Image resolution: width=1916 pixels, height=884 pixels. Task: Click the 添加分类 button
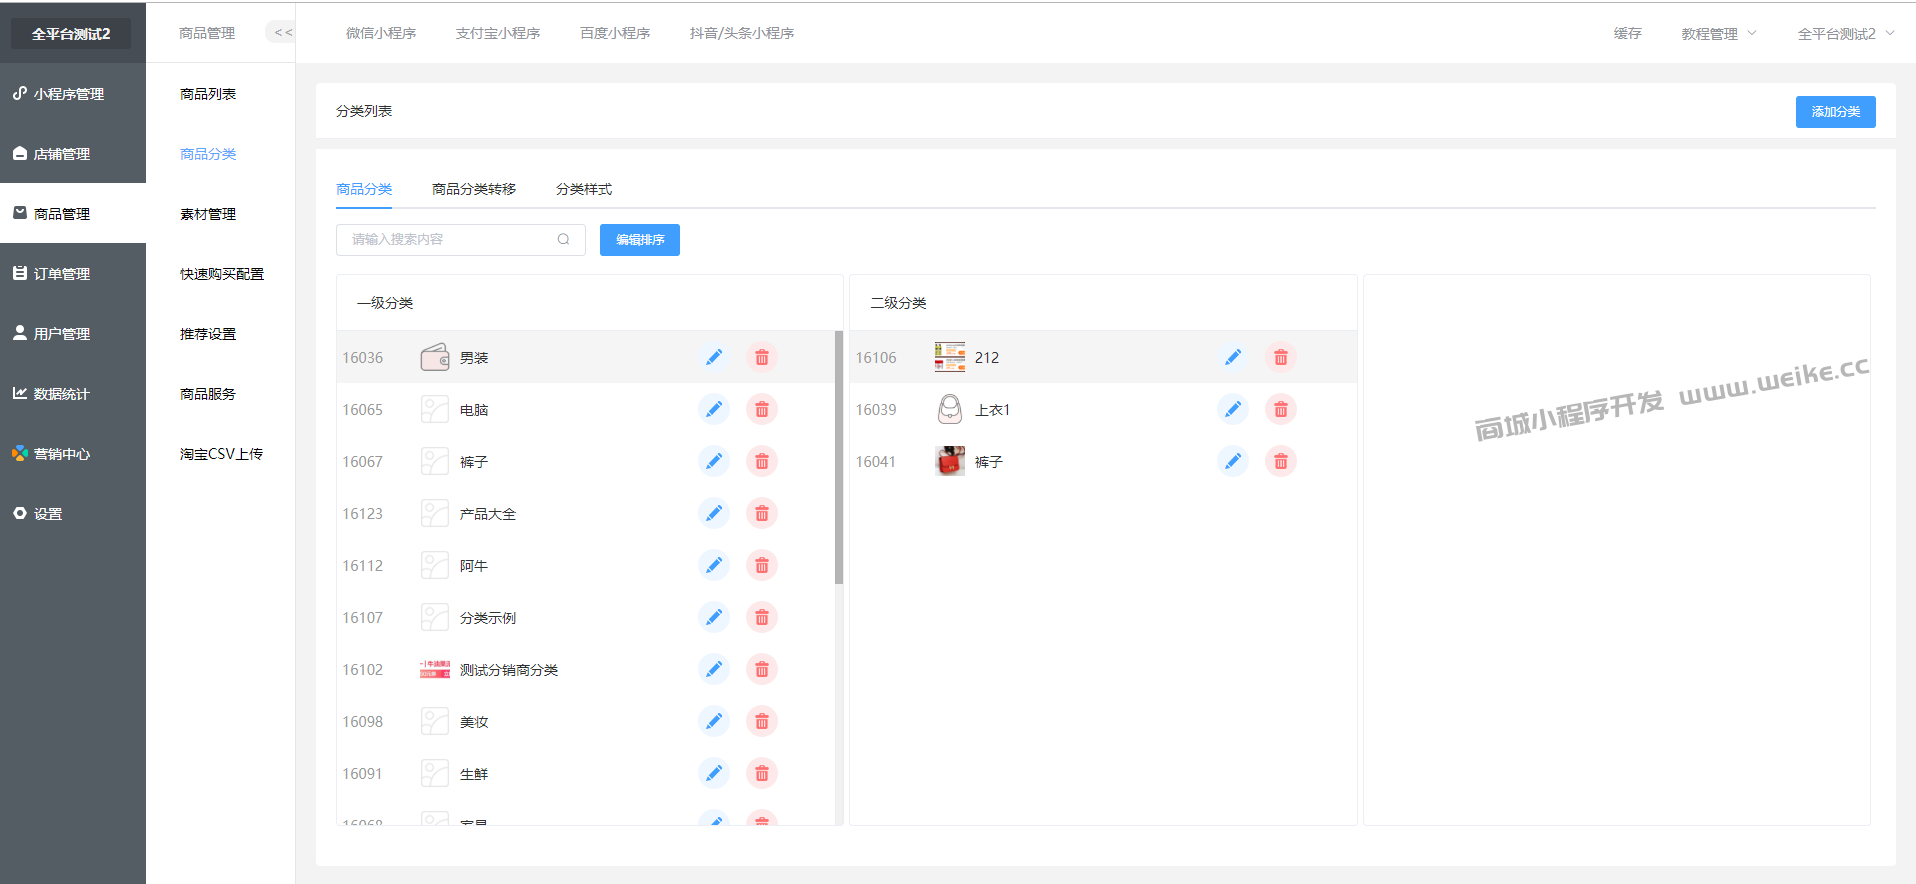(1835, 111)
